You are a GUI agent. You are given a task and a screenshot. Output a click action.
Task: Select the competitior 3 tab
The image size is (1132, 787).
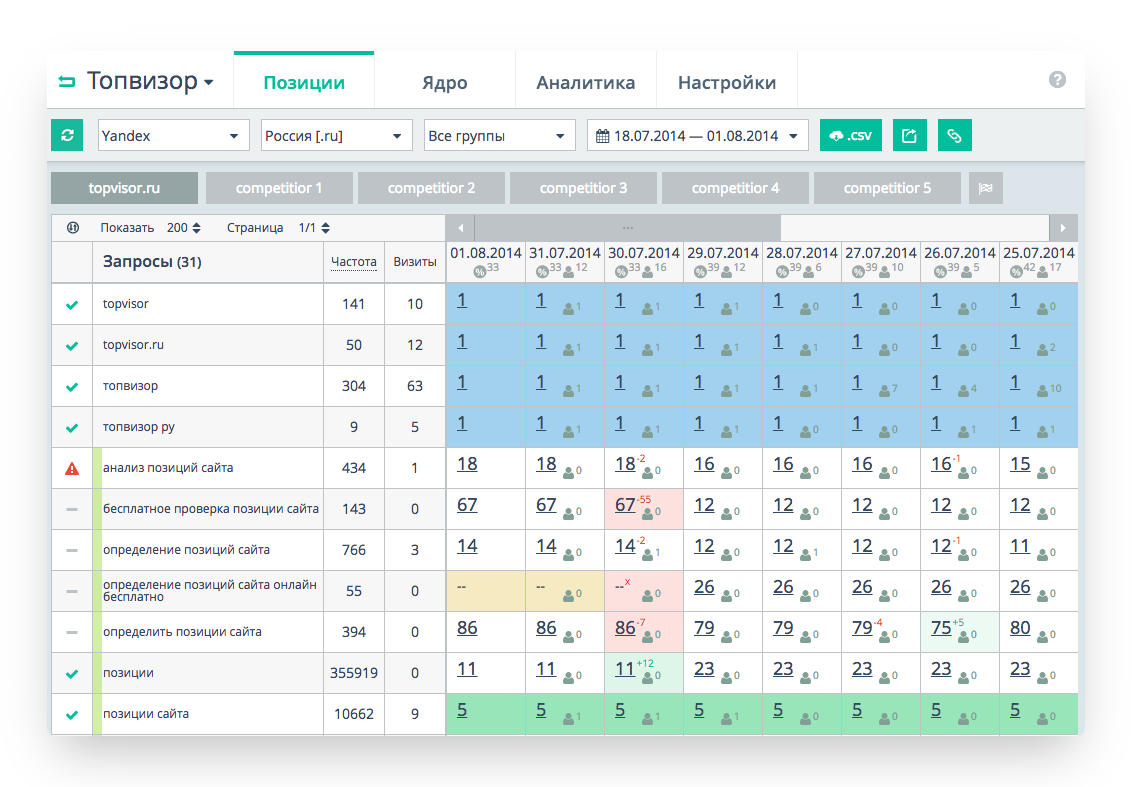[x=583, y=188]
